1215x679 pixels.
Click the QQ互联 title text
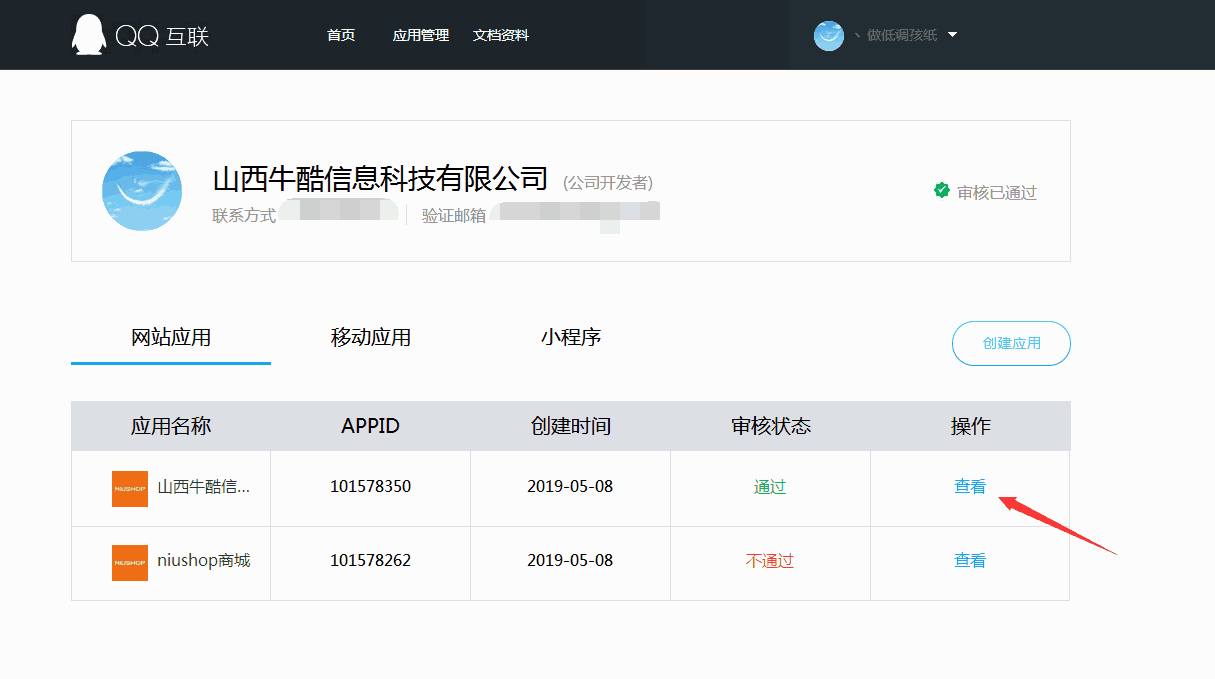click(x=162, y=37)
